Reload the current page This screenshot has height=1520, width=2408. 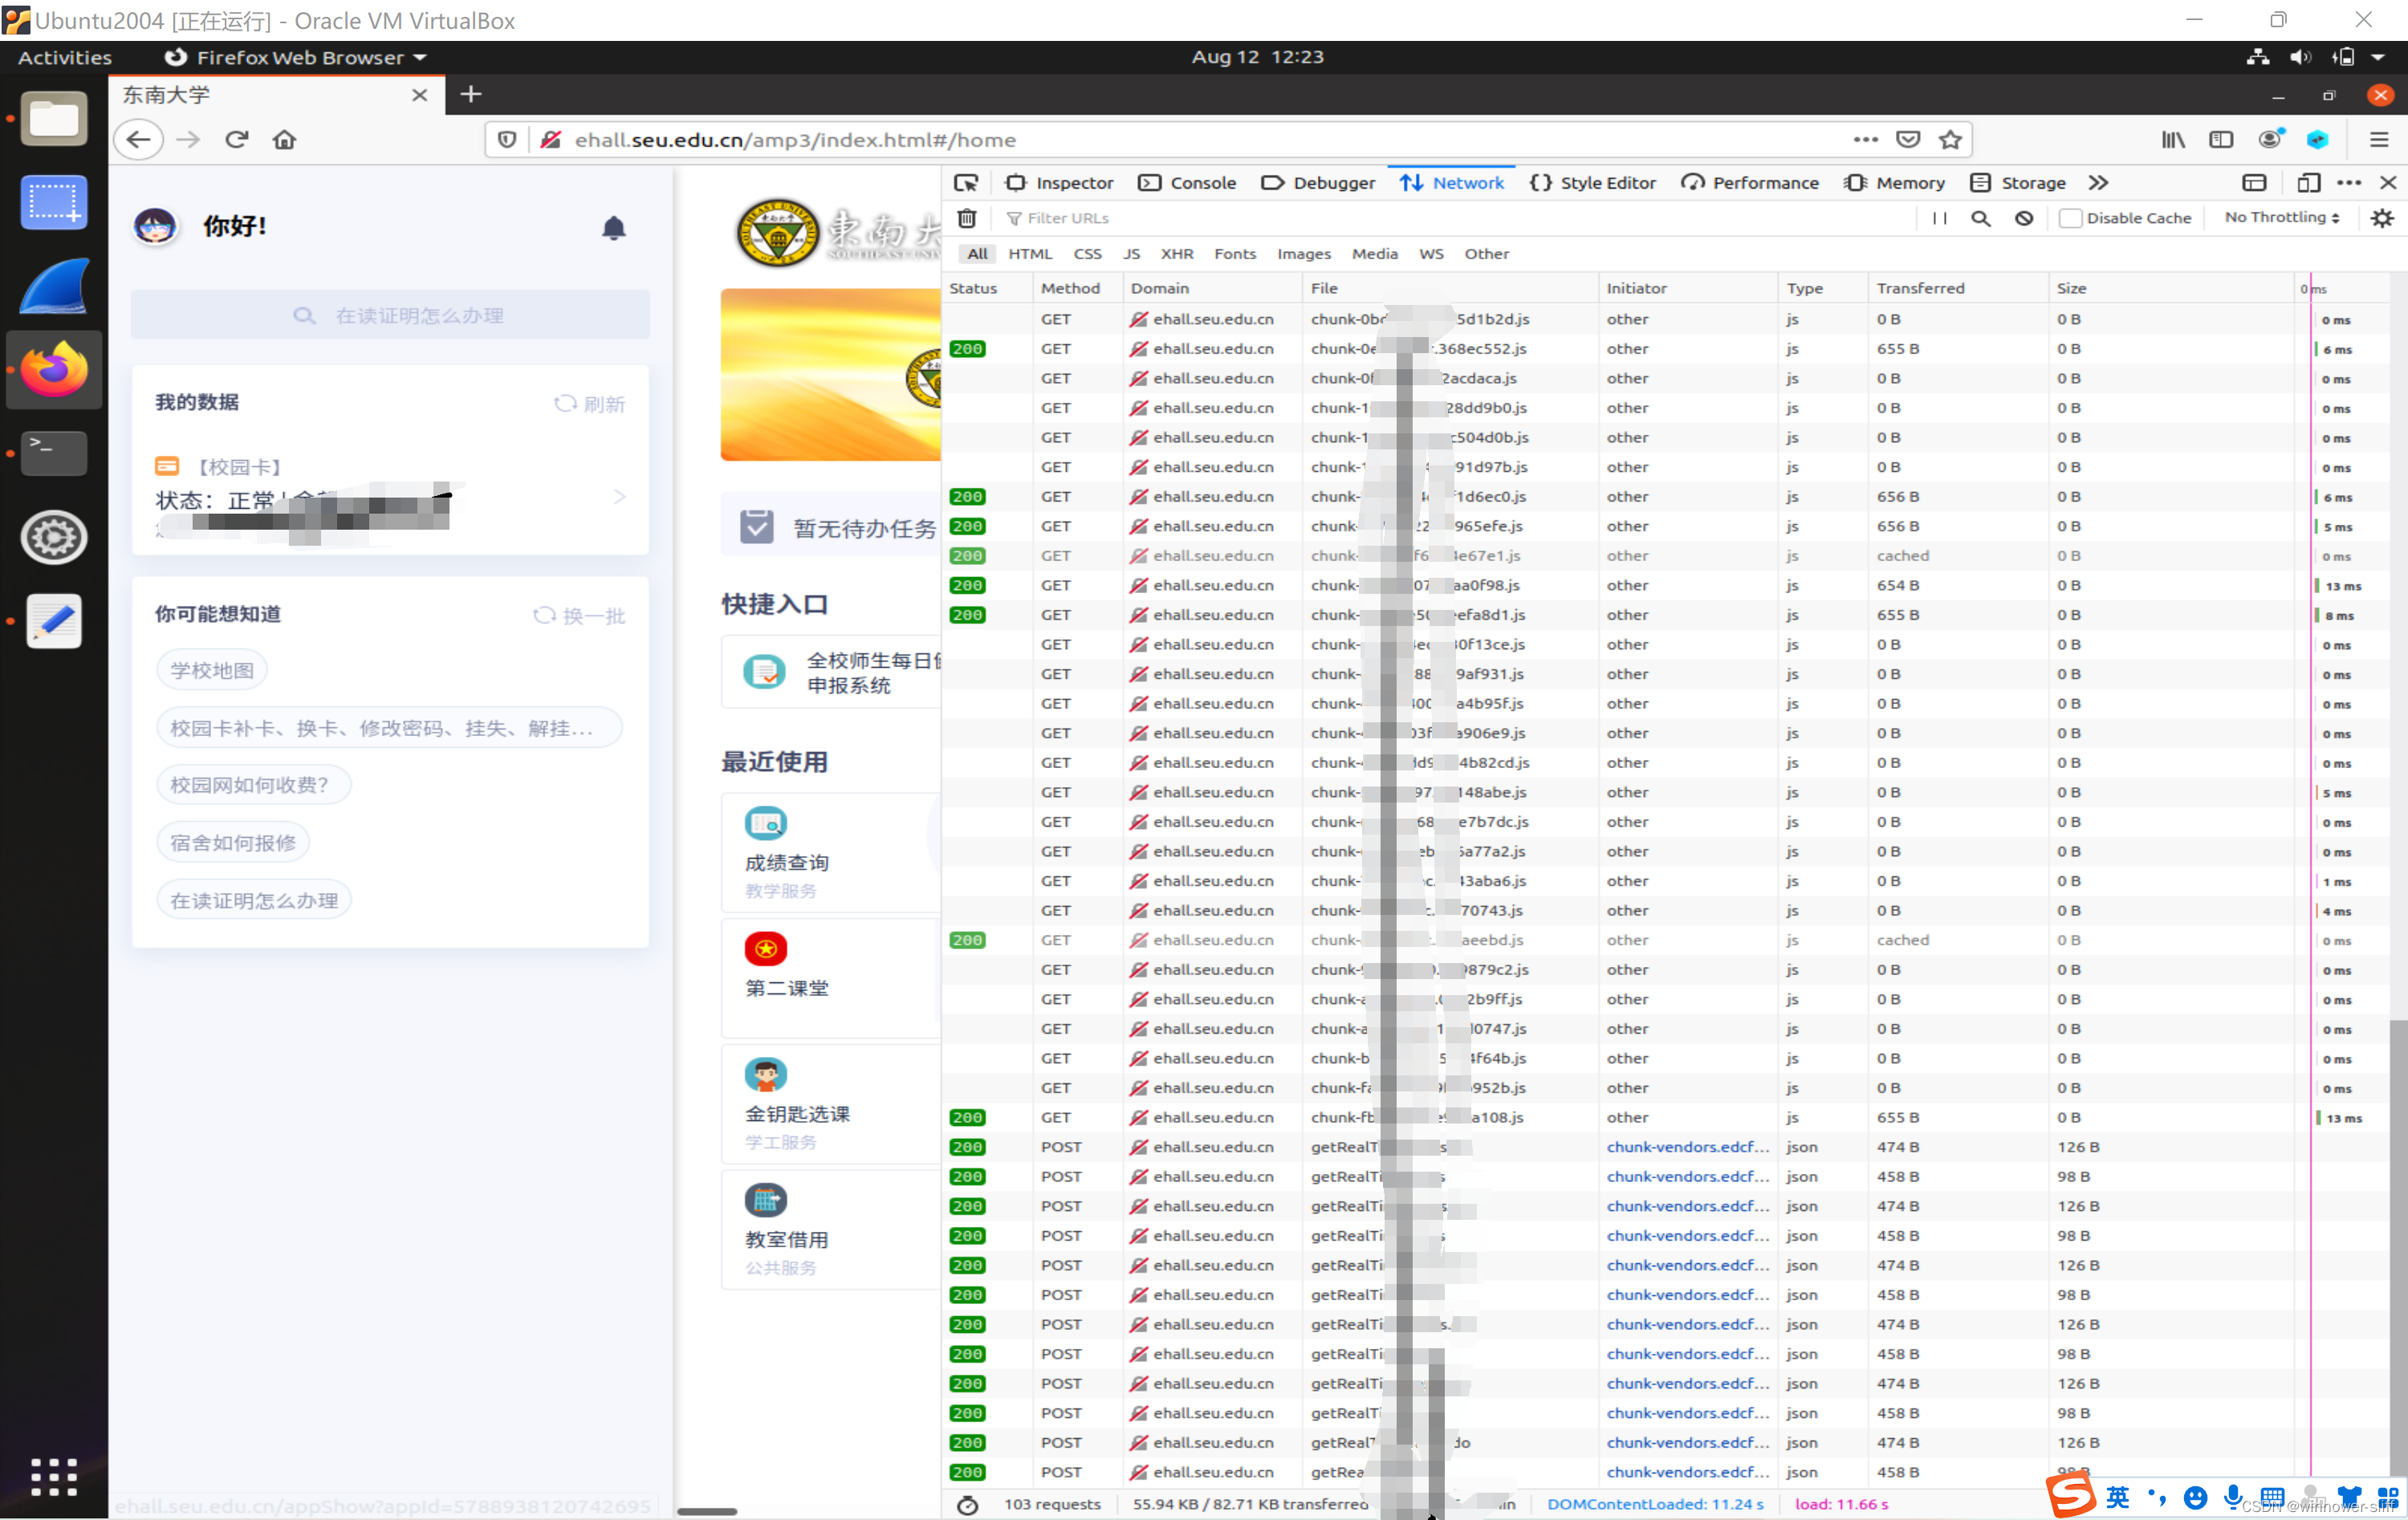236,140
